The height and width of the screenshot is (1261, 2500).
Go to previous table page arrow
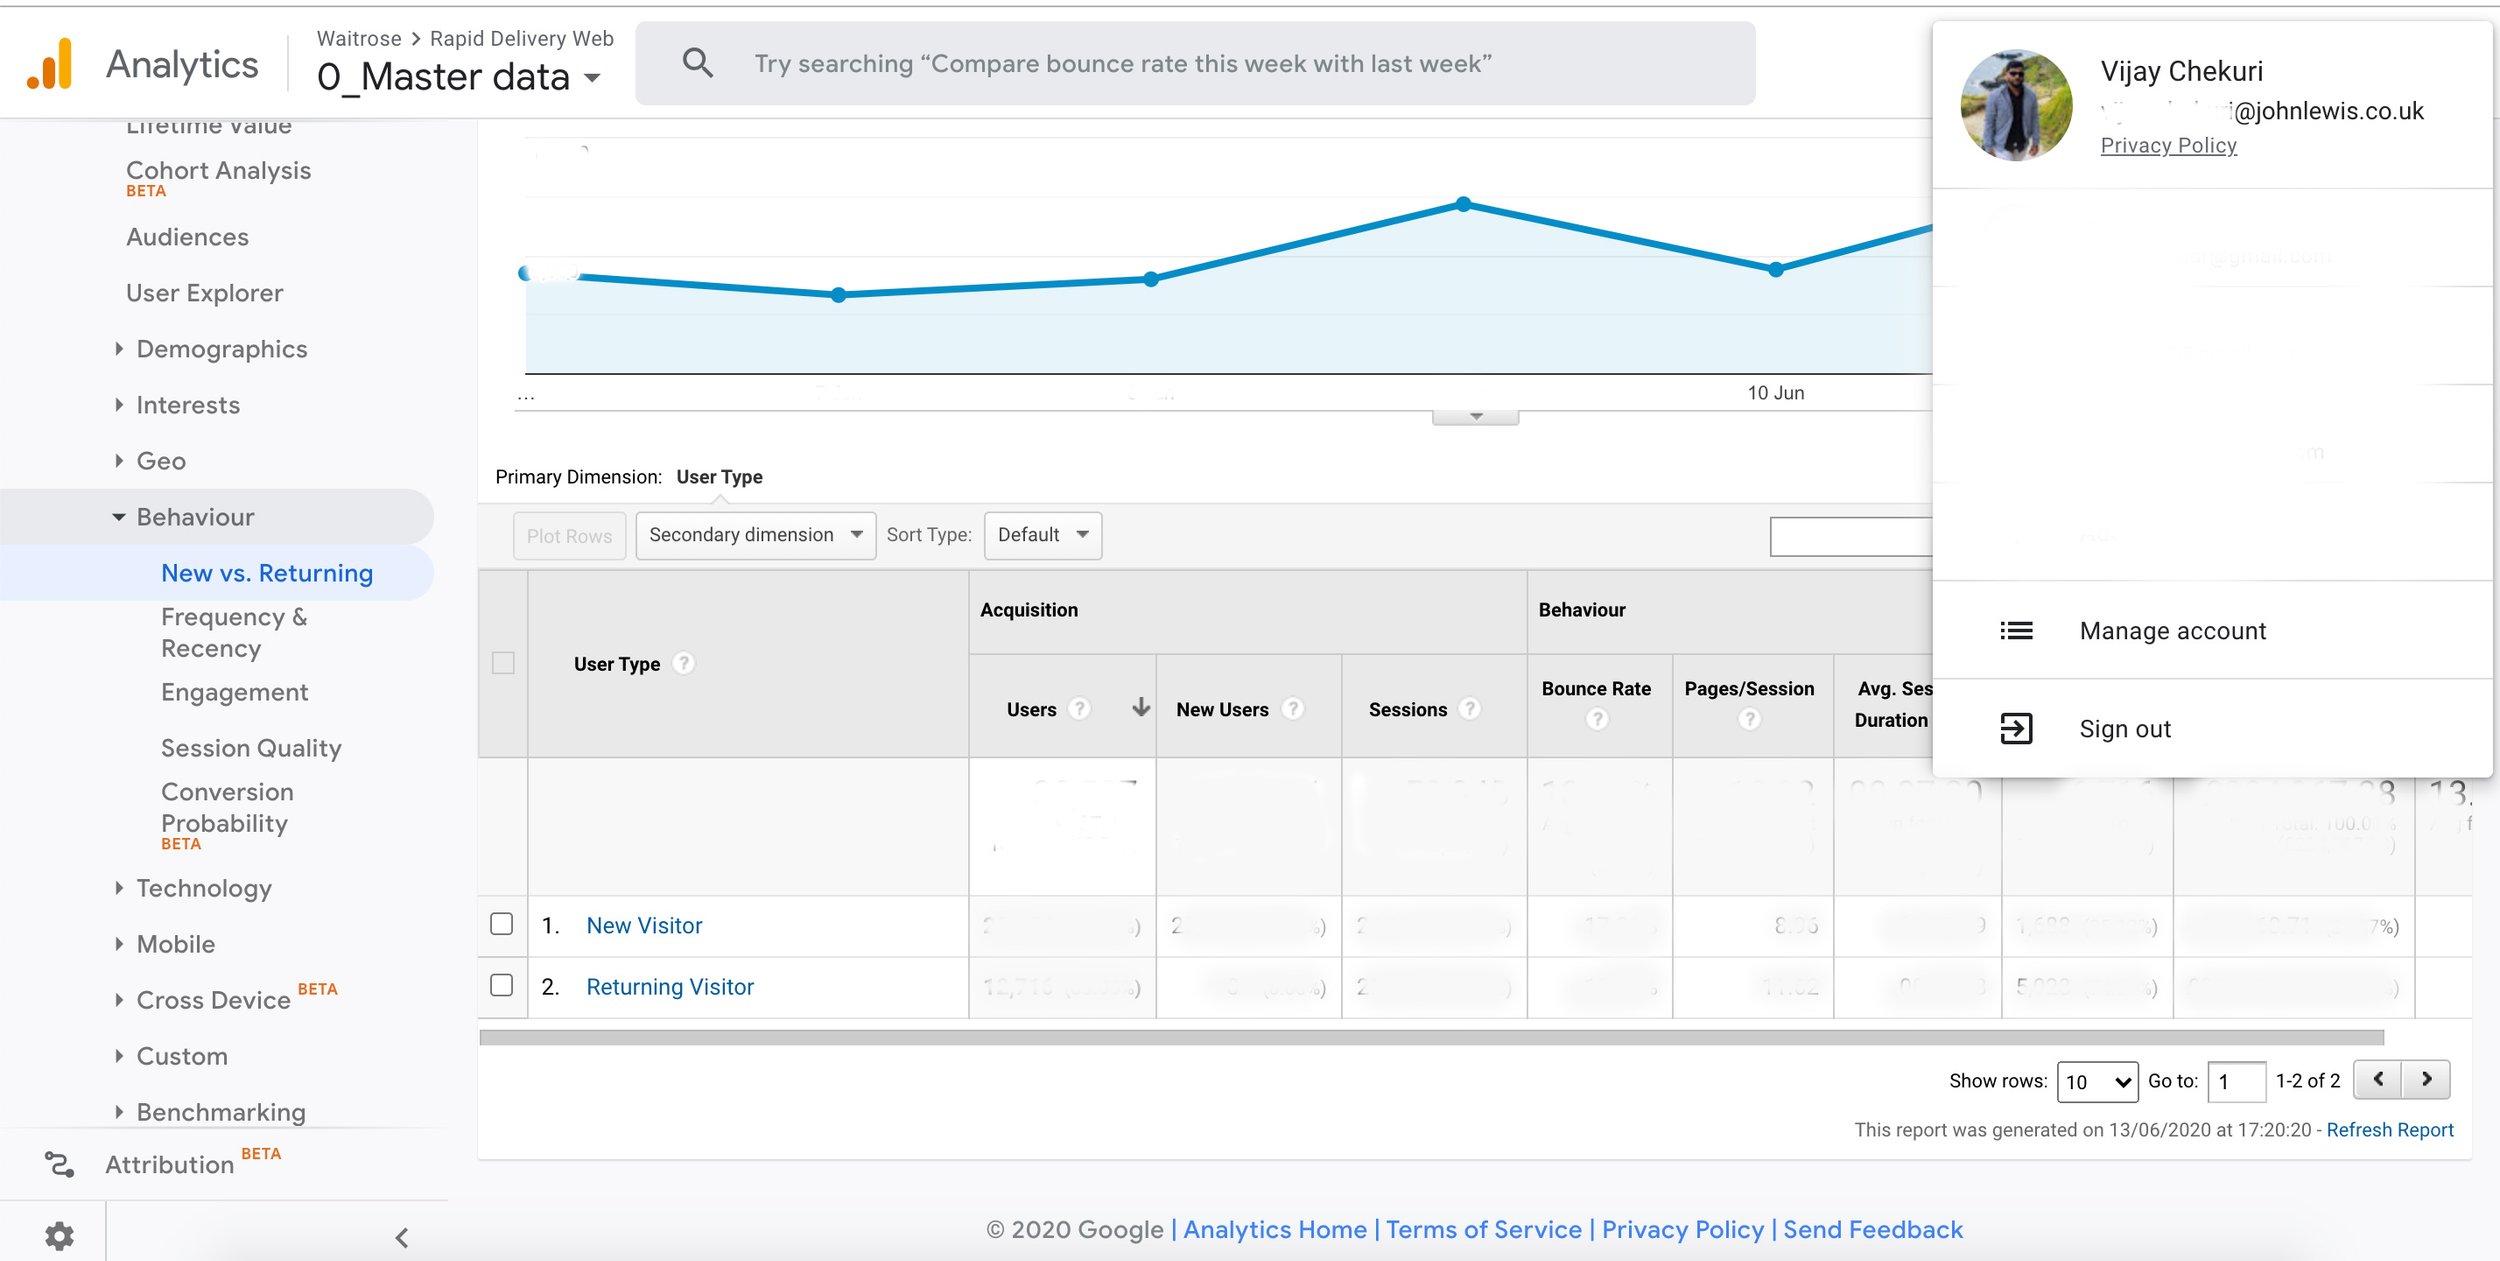tap(2378, 1079)
